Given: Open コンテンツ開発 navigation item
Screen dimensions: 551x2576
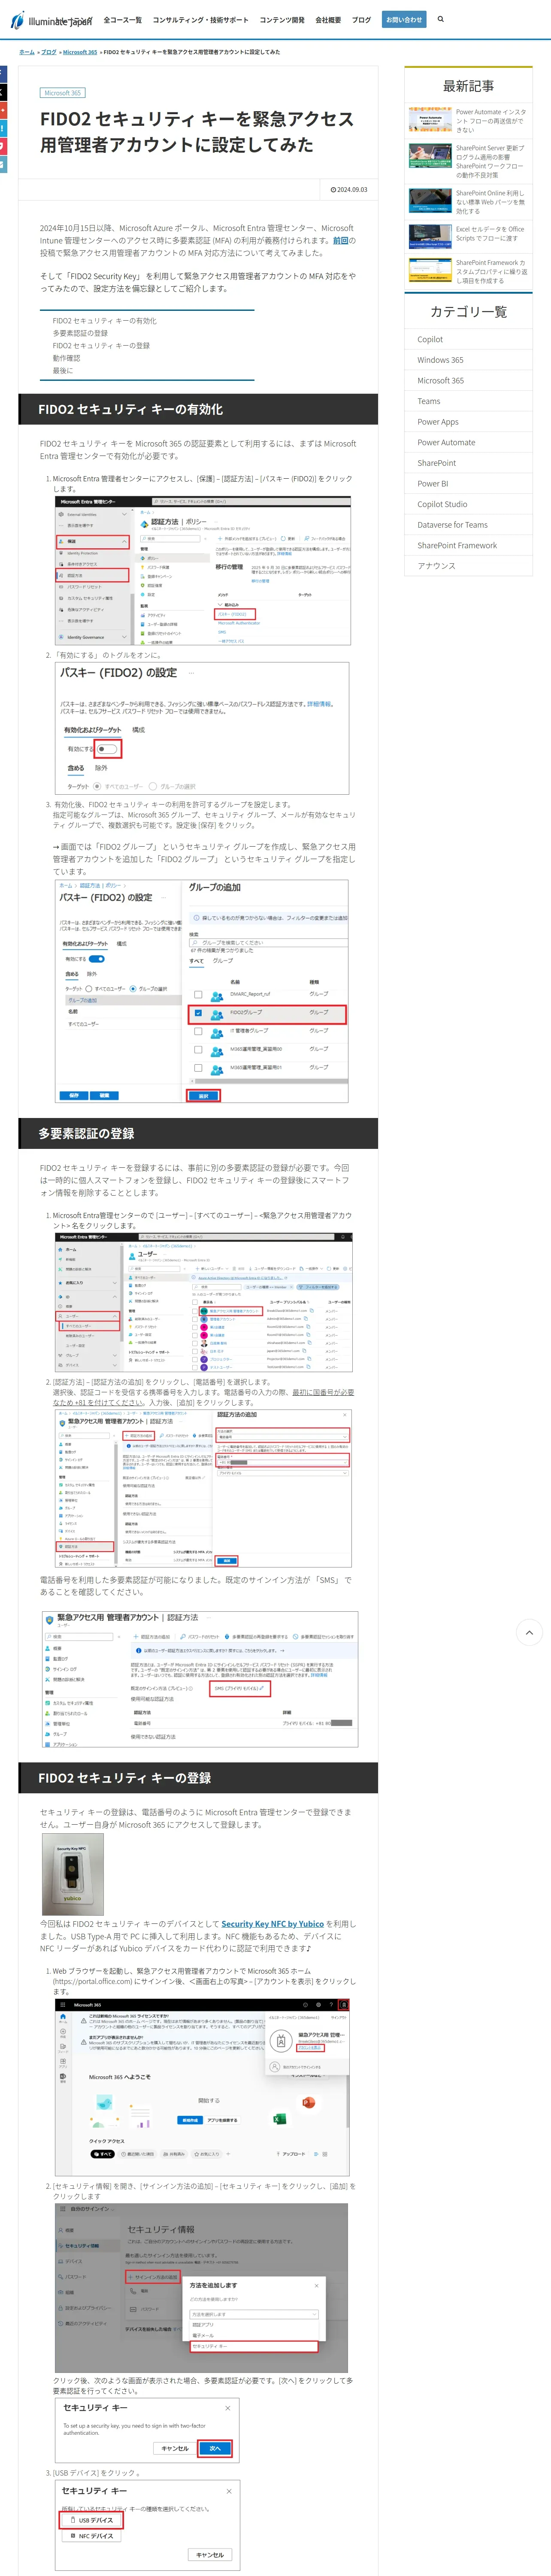Looking at the screenshot, I should coord(282,20).
